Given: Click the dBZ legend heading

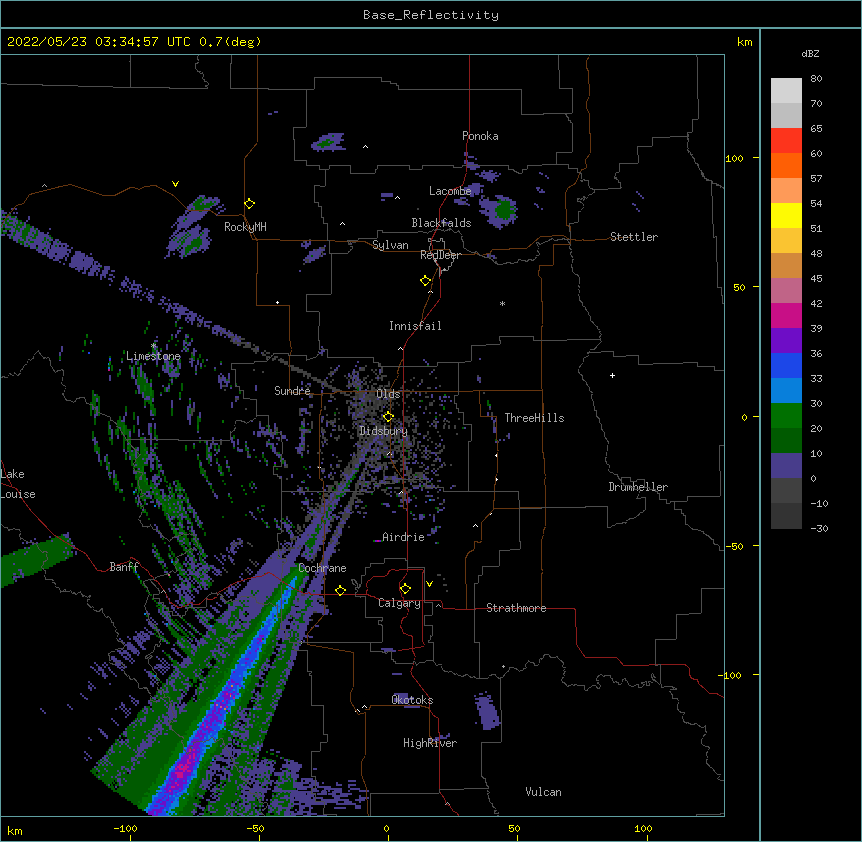Looking at the screenshot, I should tap(810, 53).
